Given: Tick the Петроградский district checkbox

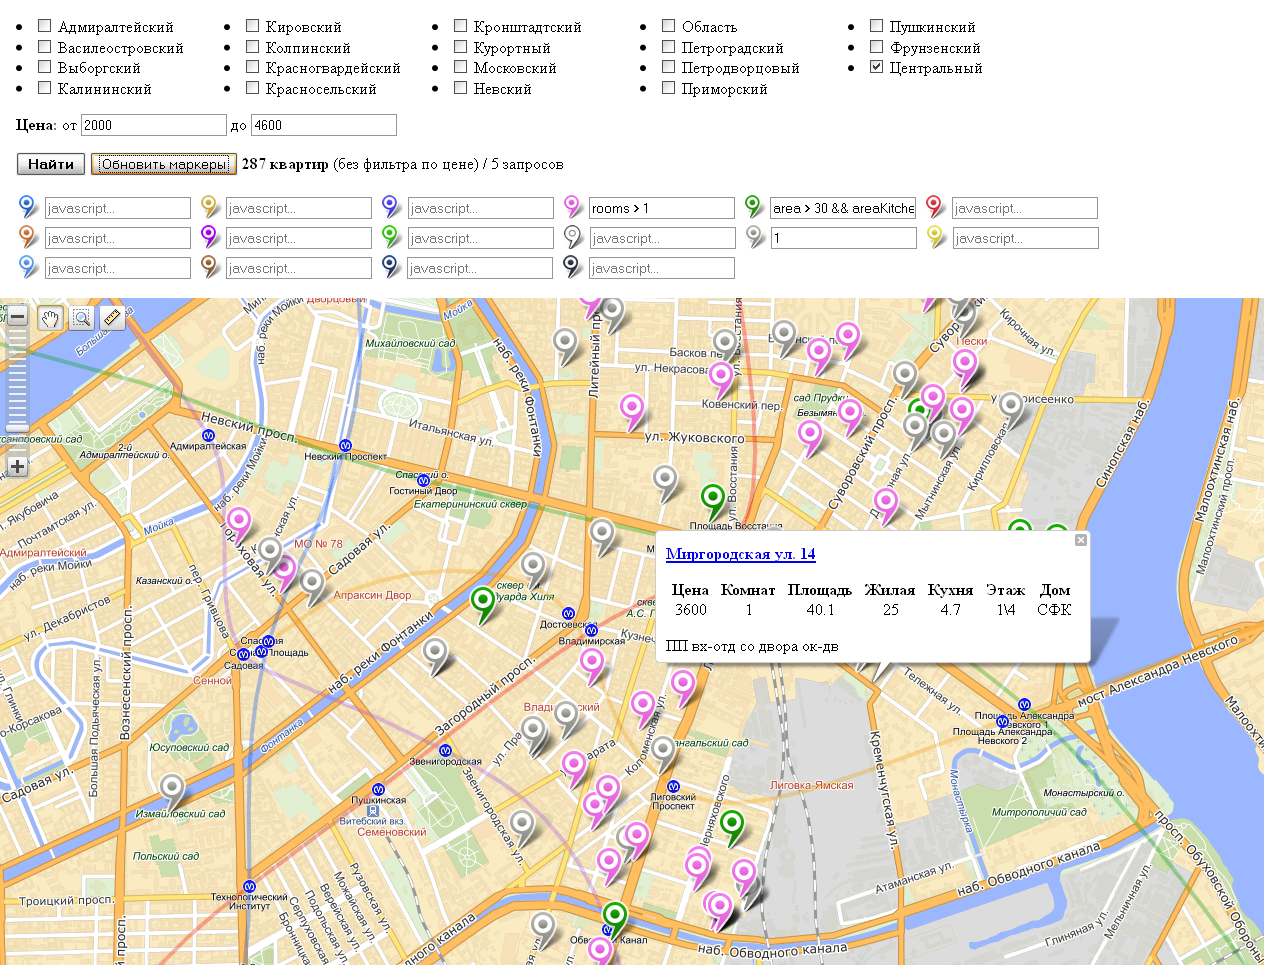Looking at the screenshot, I should coord(668,46).
